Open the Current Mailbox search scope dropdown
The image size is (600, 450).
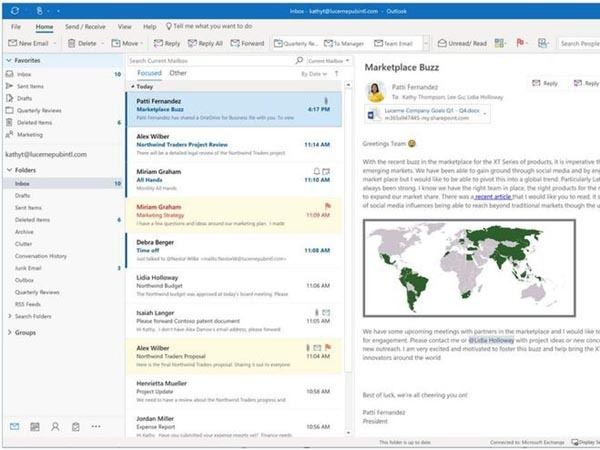[x=328, y=60]
